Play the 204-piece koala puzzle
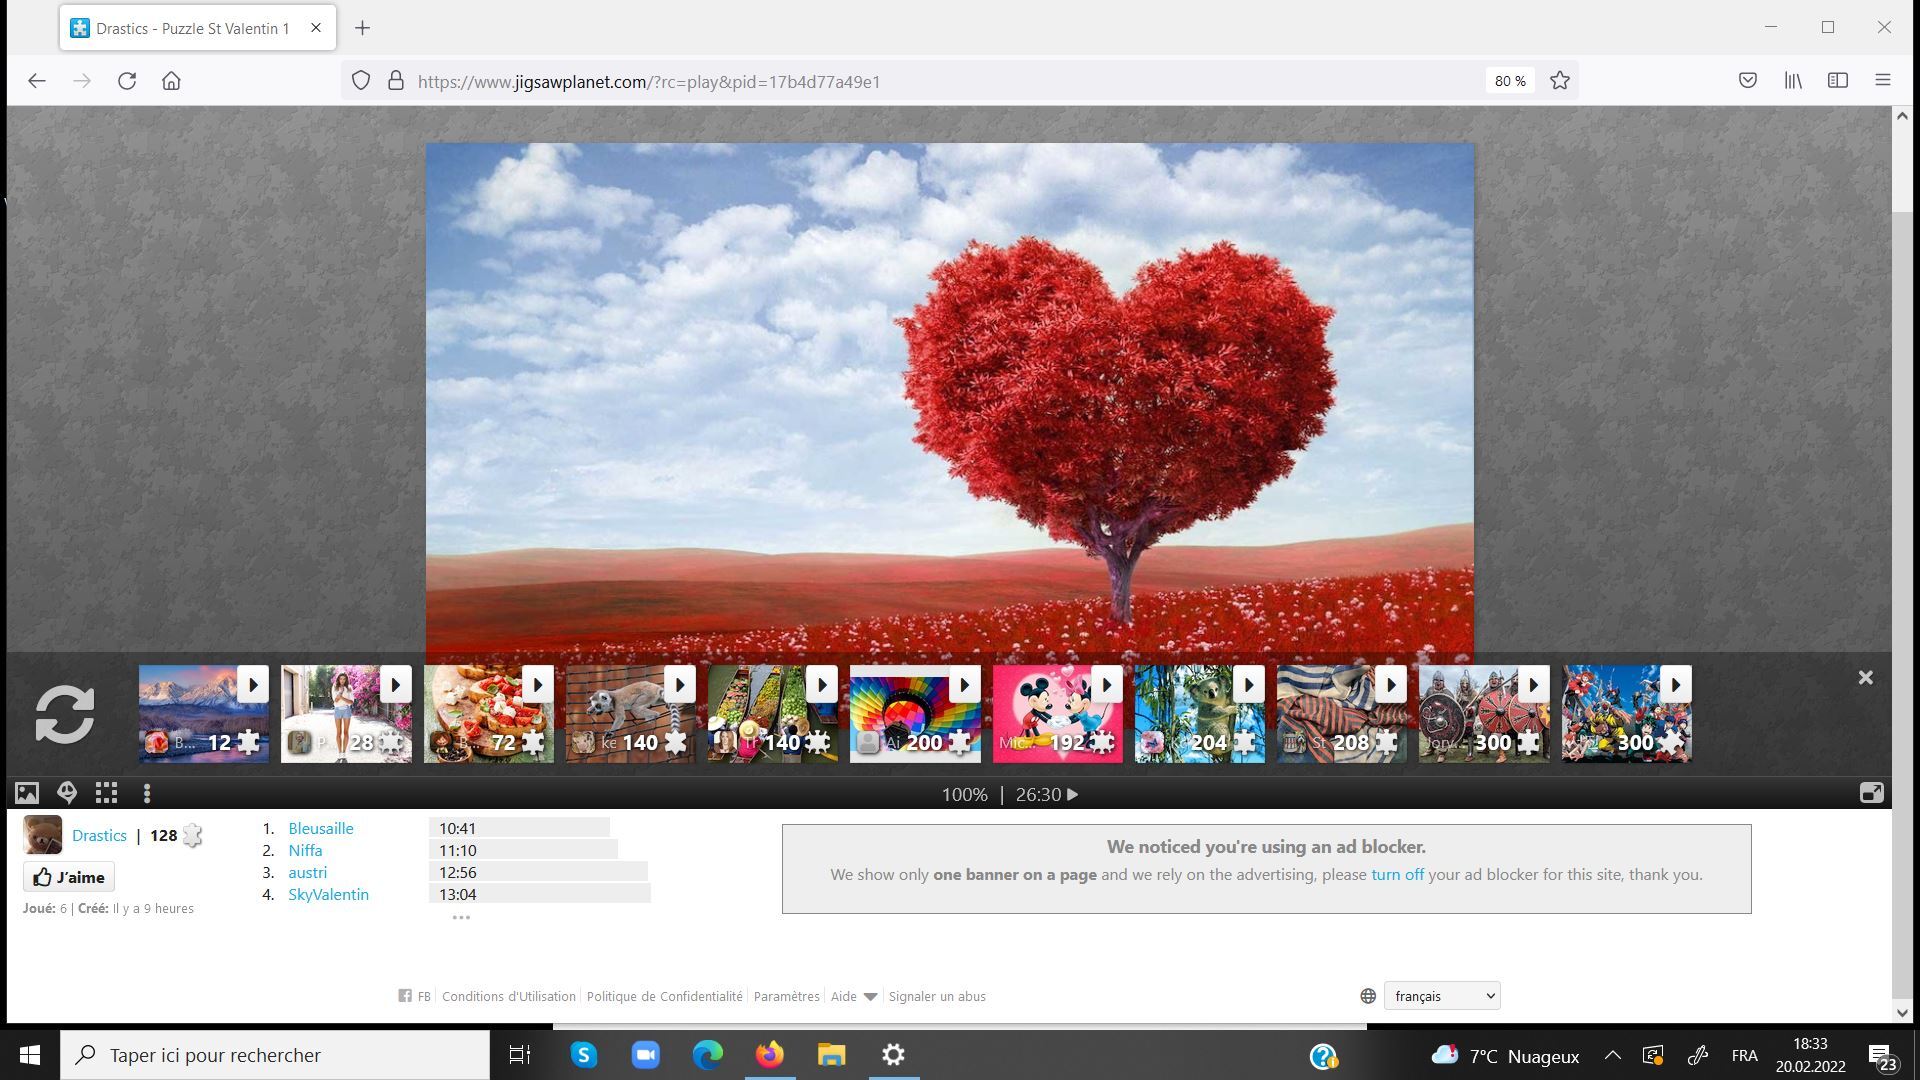The width and height of the screenshot is (1920, 1080). click(x=1248, y=685)
